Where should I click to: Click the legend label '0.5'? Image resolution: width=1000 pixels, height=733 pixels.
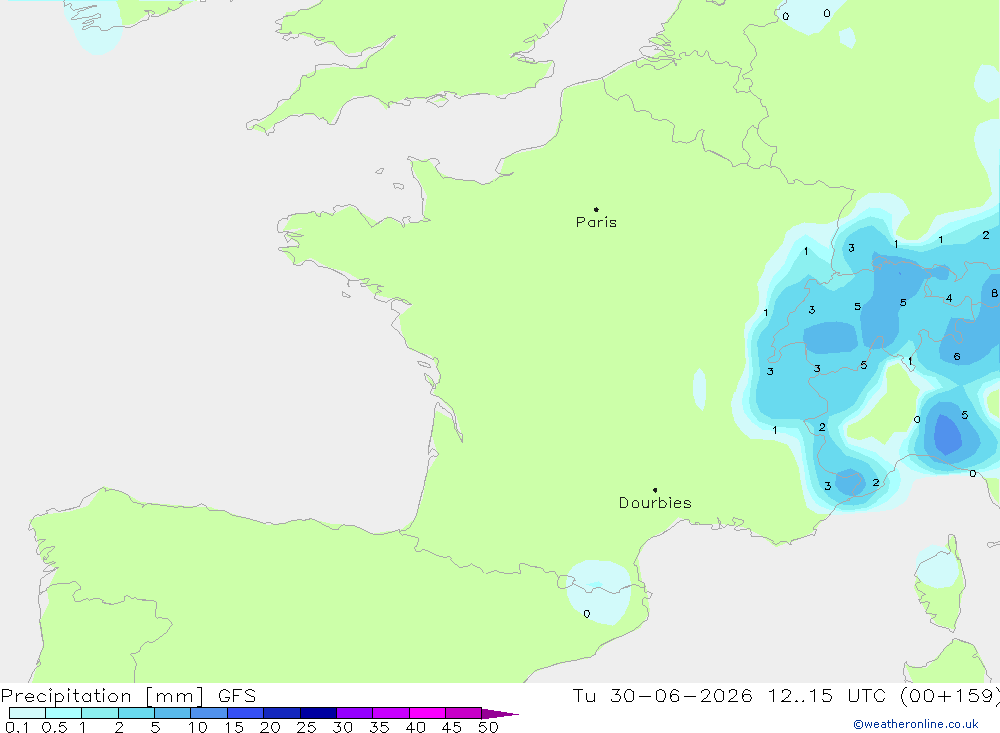(x=54, y=727)
